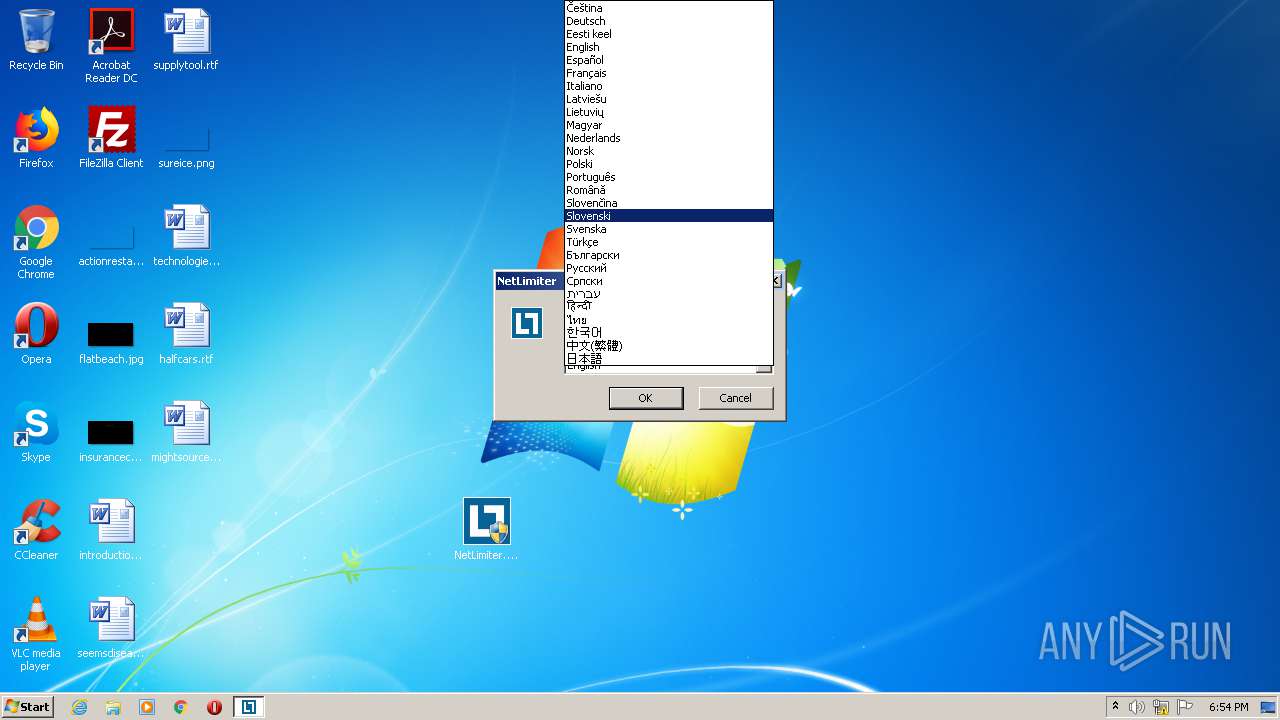The height and width of the screenshot is (720, 1280).
Task: Choose English in the open language list
Action: (669, 47)
